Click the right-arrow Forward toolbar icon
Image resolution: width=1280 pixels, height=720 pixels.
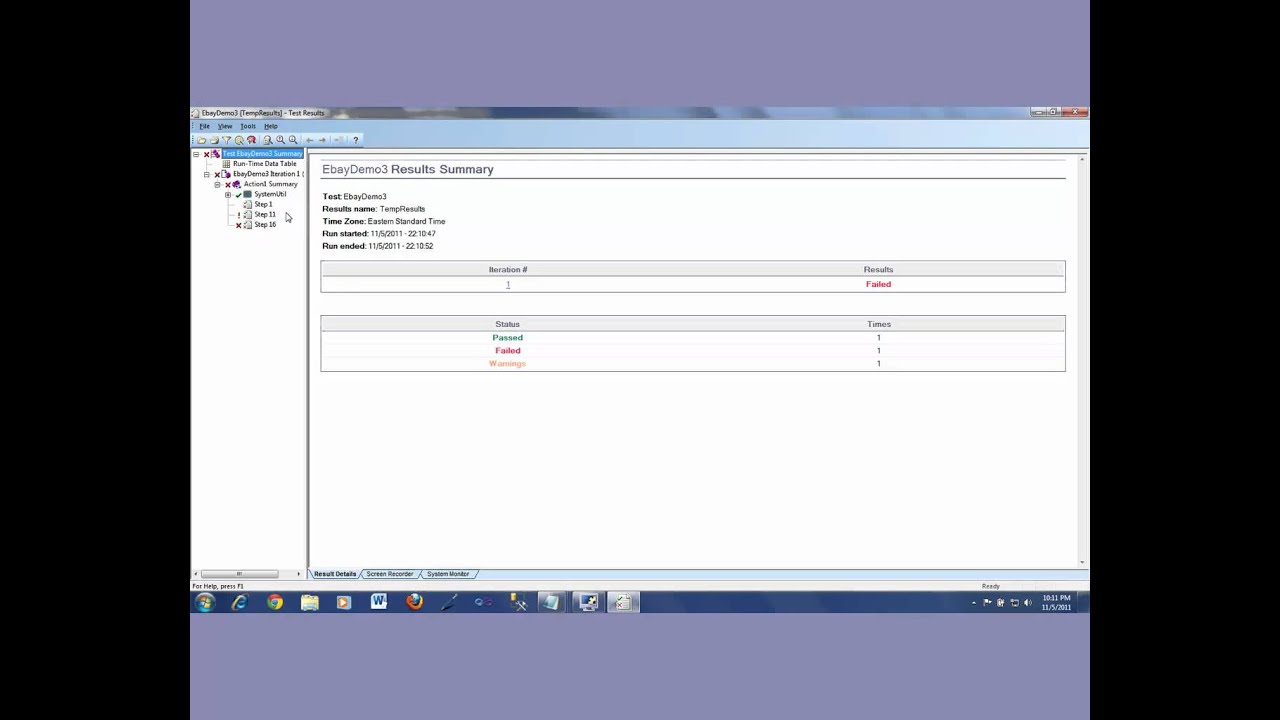tap(322, 140)
